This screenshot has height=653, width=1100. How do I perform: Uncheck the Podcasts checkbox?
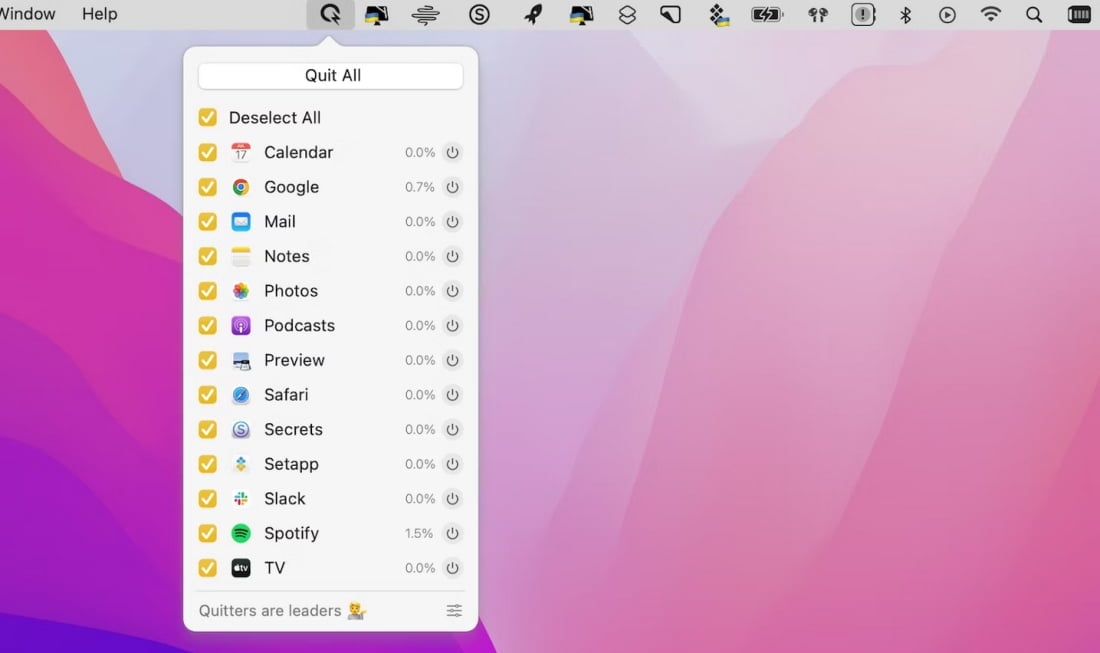(208, 325)
